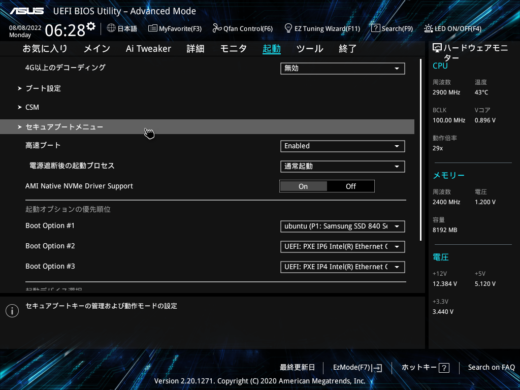Set AMI Native NVMe Driver Support Off
The image size is (520, 390).
click(x=351, y=186)
